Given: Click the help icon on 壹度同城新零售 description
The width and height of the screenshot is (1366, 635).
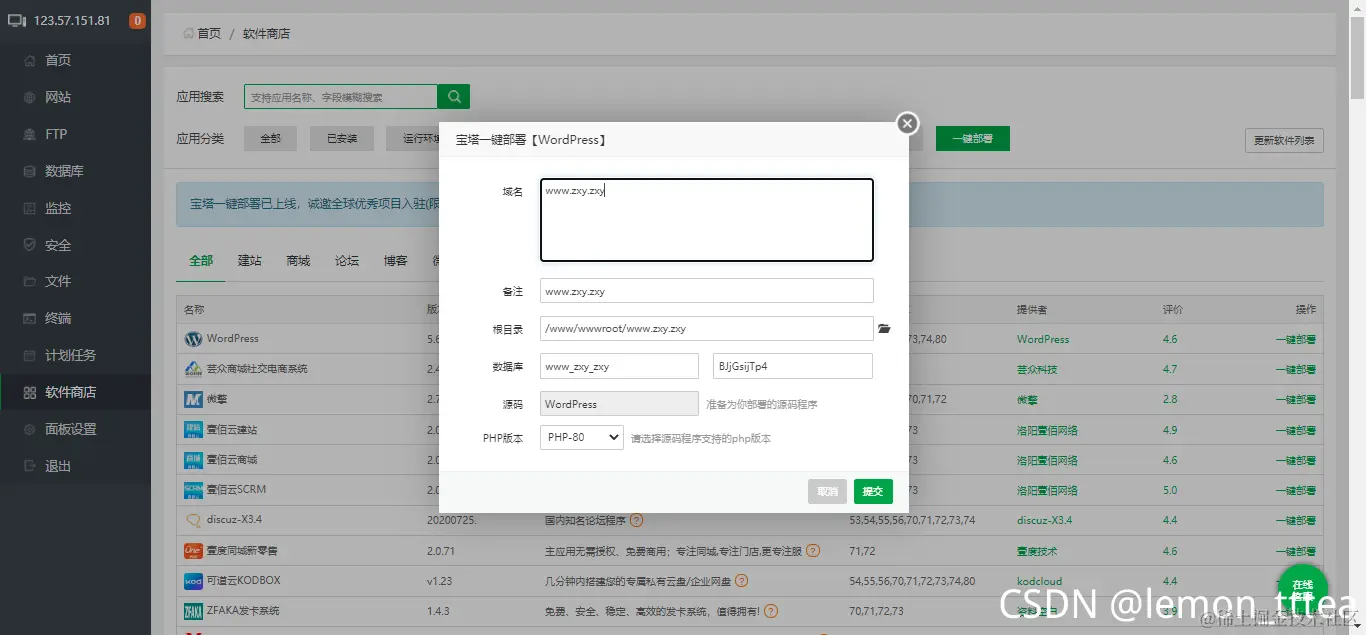Looking at the screenshot, I should pyautogui.click(x=813, y=551).
